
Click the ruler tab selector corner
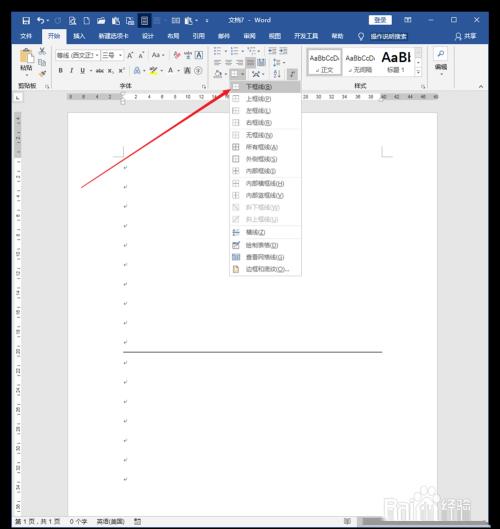coord(18,98)
